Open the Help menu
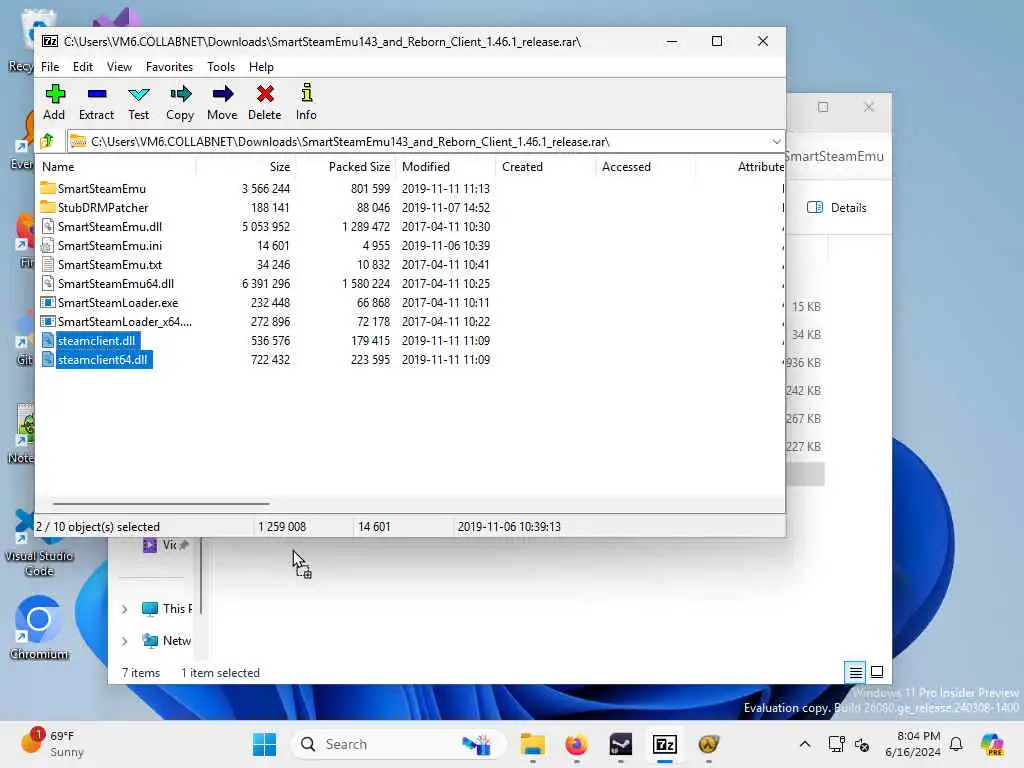 pos(261,67)
